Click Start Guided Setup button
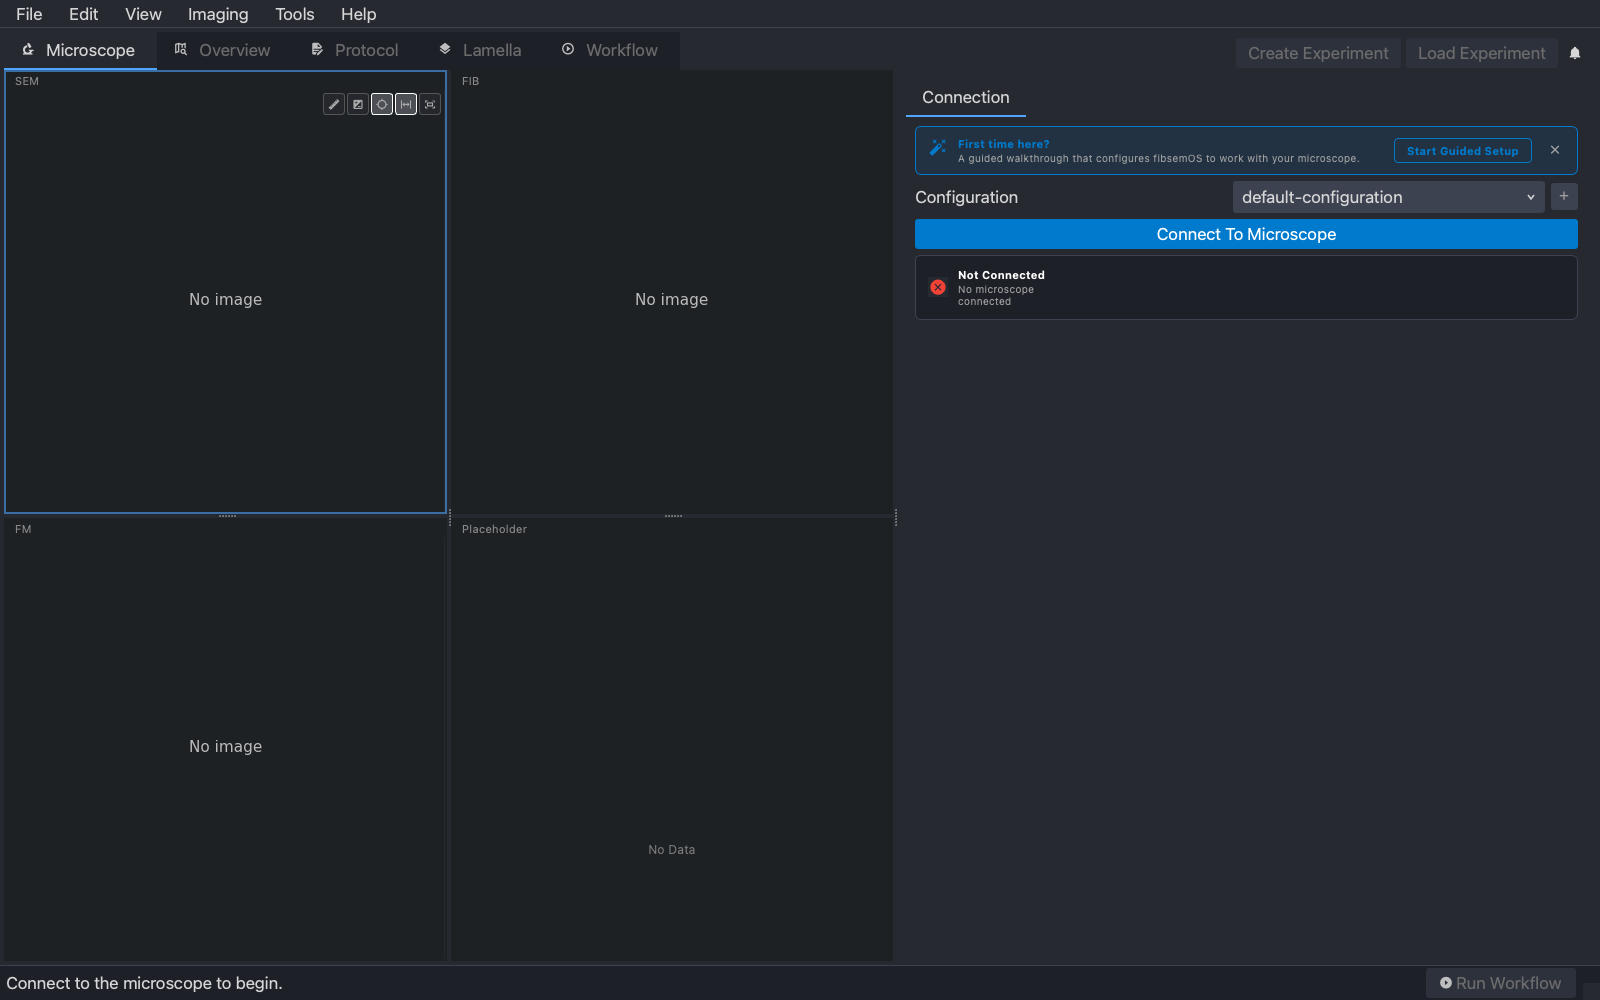1600x1000 pixels. (x=1462, y=151)
